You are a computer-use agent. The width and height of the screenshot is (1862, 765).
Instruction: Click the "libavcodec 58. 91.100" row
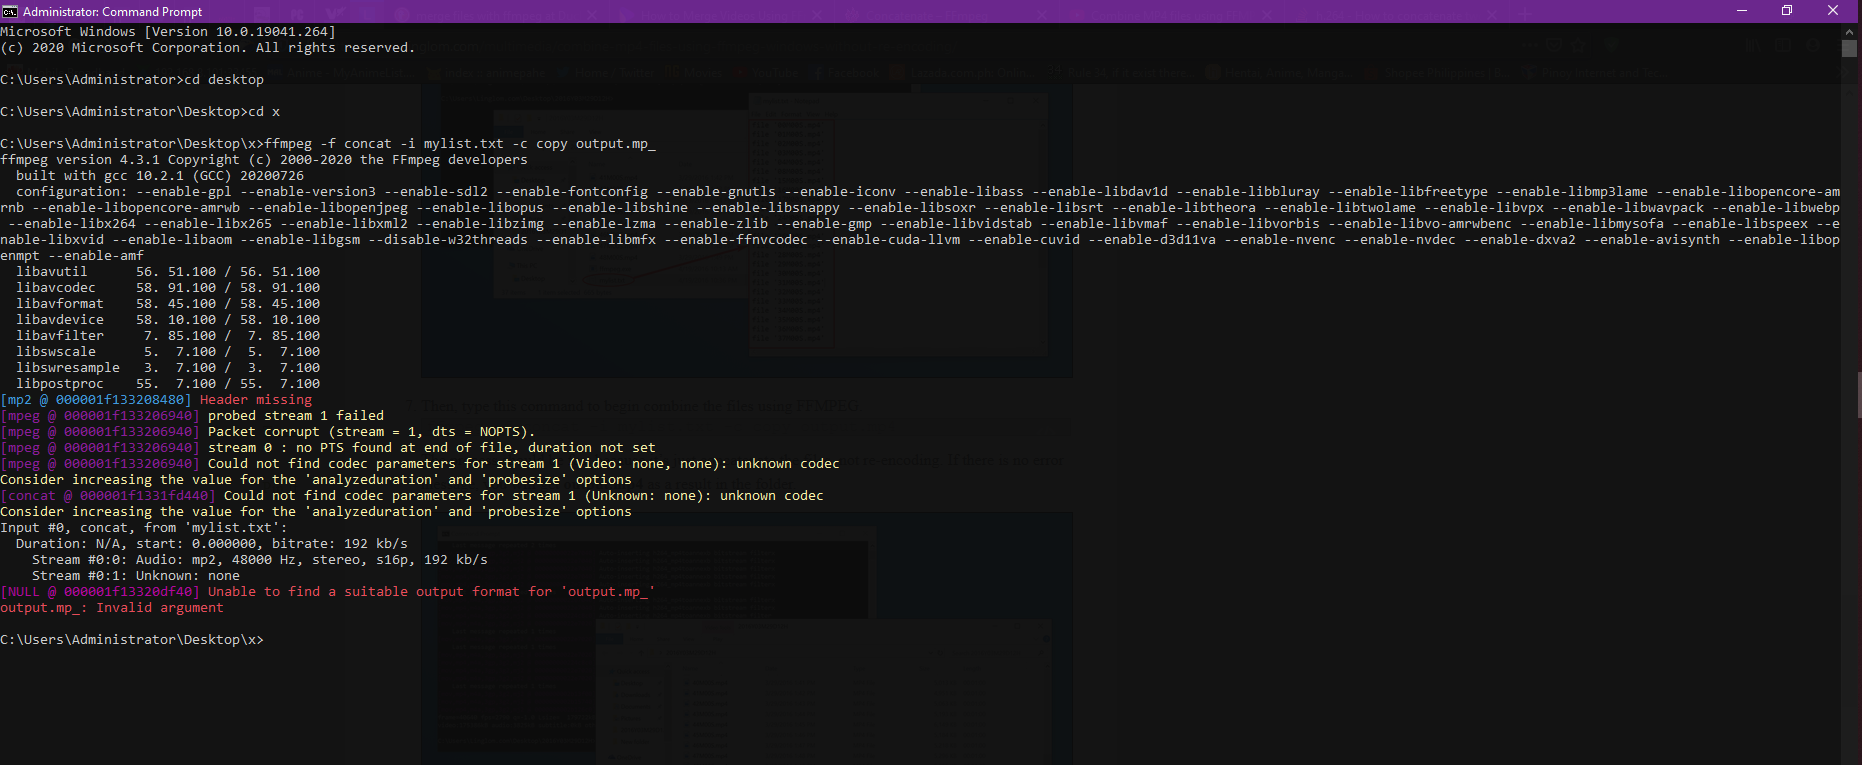pos(168,288)
